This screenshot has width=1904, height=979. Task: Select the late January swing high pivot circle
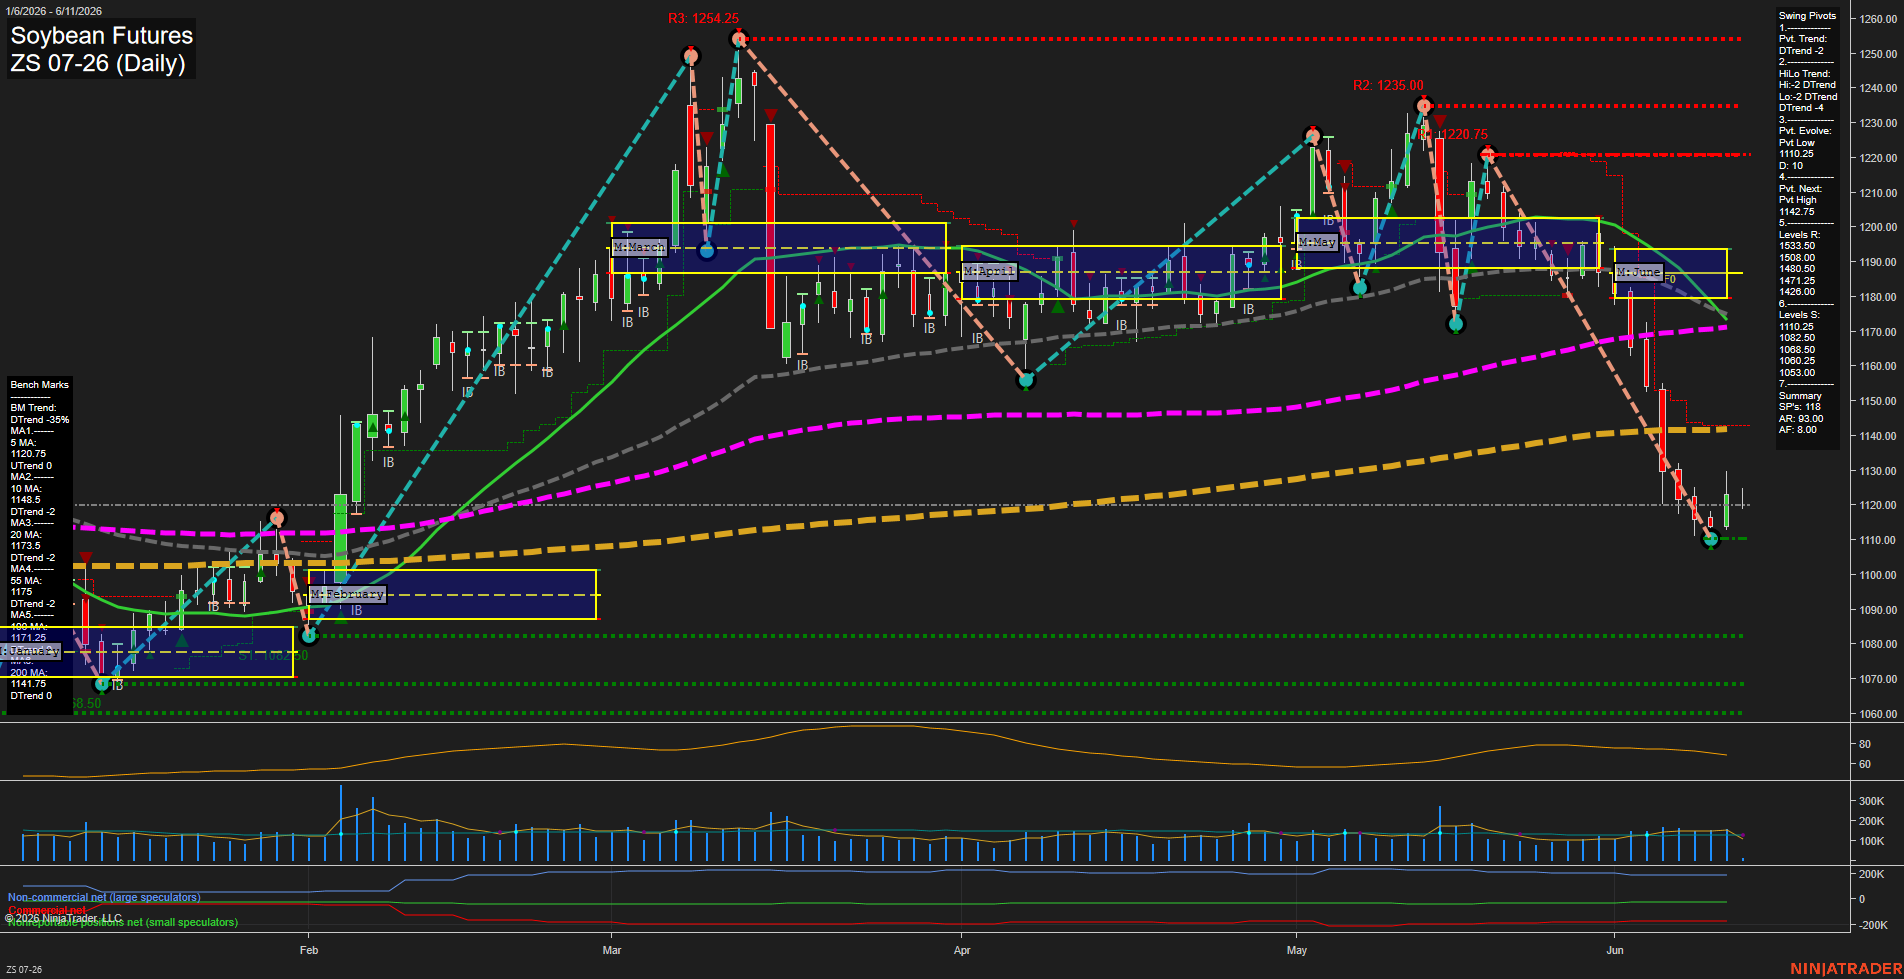click(x=277, y=518)
